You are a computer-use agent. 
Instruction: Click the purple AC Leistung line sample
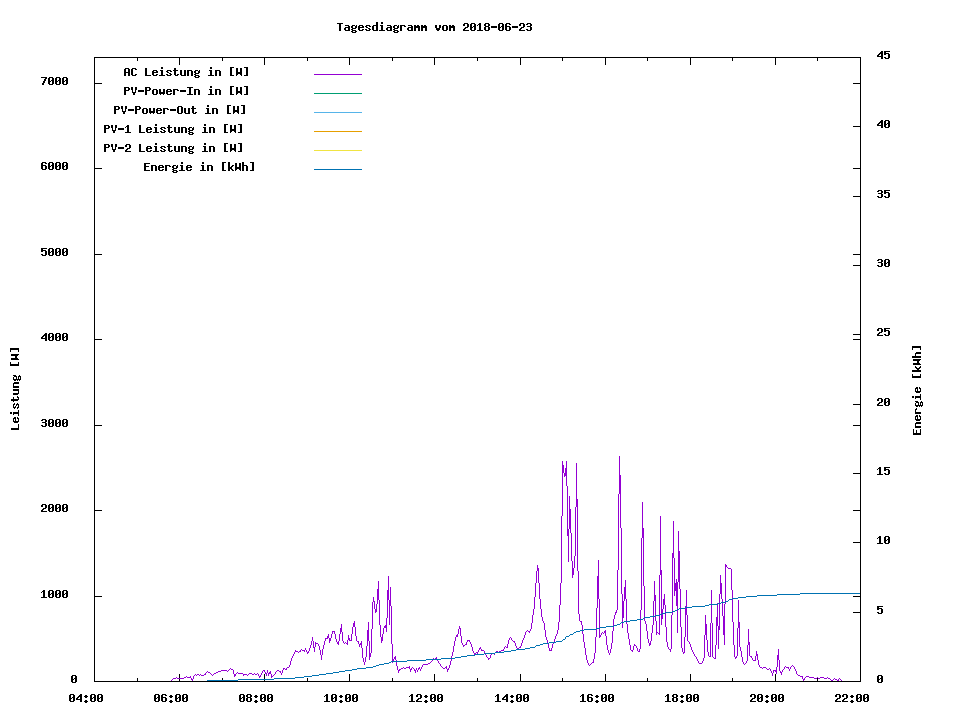point(337,74)
